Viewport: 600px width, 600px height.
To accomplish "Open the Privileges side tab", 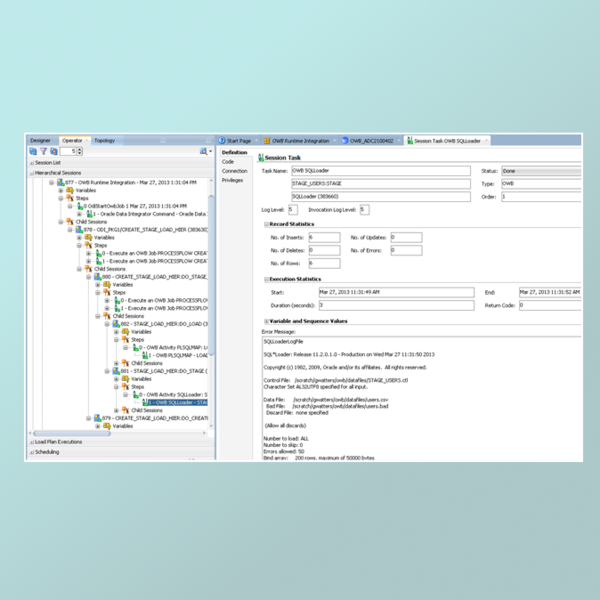I will point(232,180).
